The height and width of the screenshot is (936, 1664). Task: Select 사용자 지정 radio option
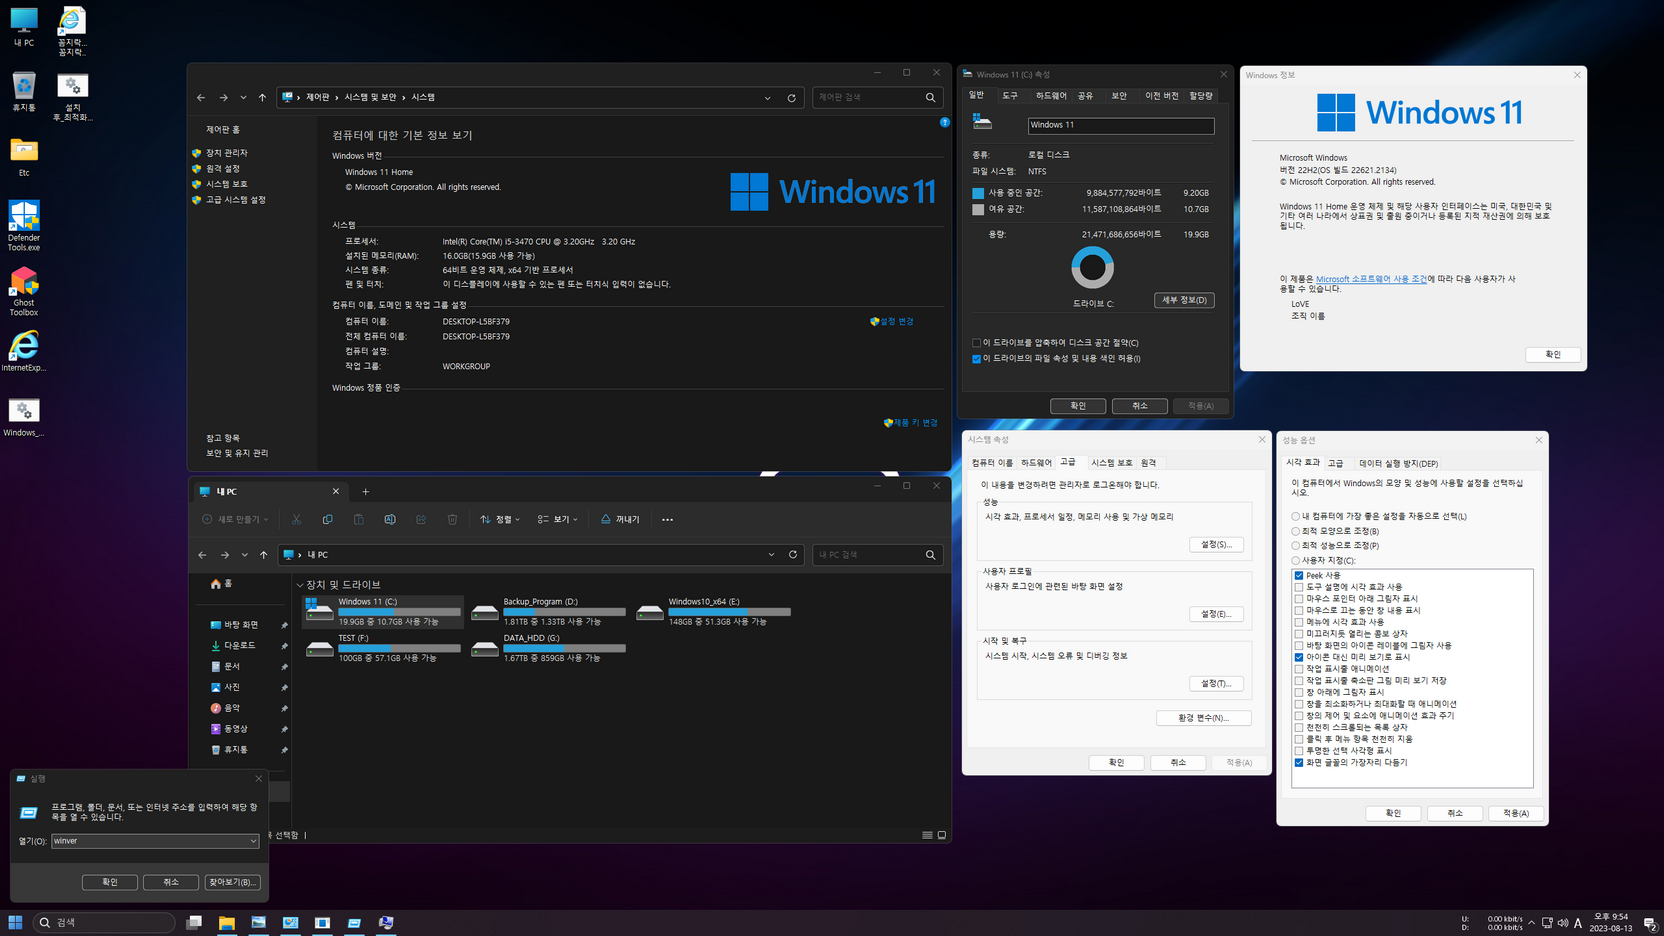coord(1296,560)
